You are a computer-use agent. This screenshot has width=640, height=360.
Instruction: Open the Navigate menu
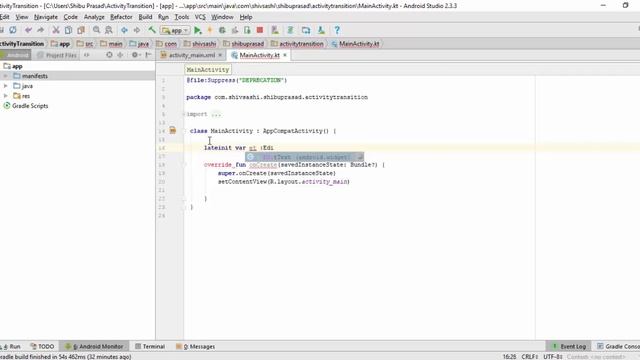(x=46, y=17)
